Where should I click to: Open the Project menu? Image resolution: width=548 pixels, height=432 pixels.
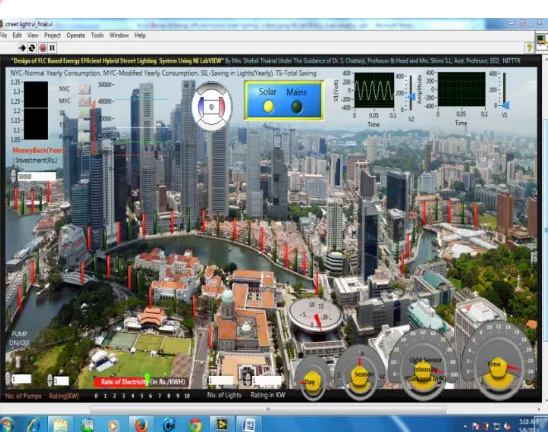pyautogui.click(x=52, y=35)
